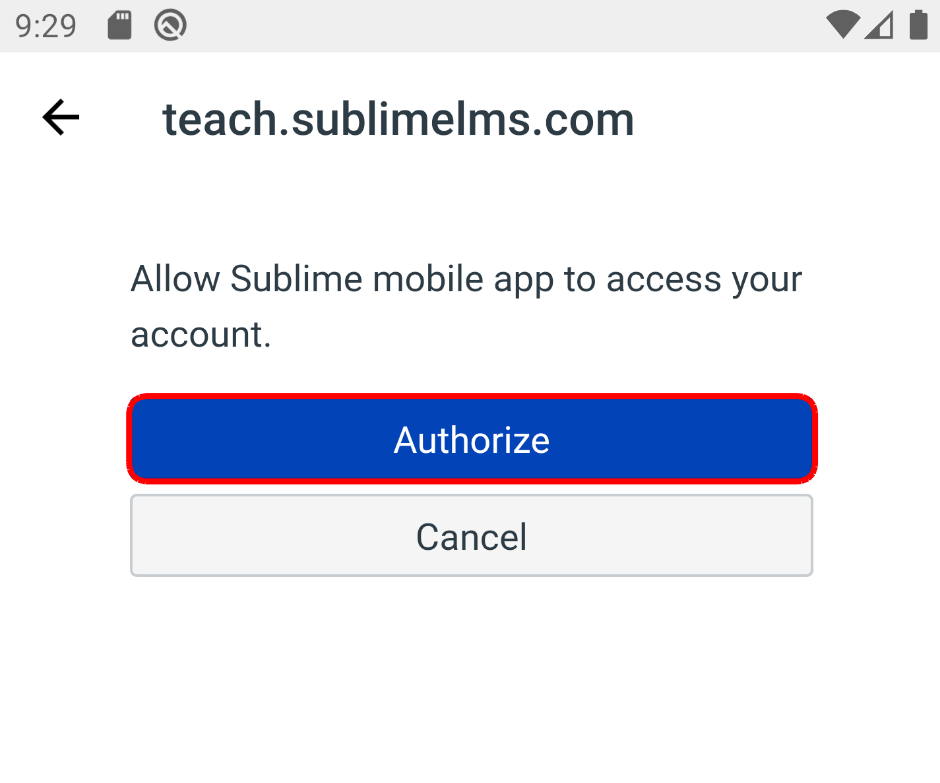Image resolution: width=940 pixels, height=783 pixels.
Task: Tap the 9:29 clock in status bar
Action: [46, 26]
